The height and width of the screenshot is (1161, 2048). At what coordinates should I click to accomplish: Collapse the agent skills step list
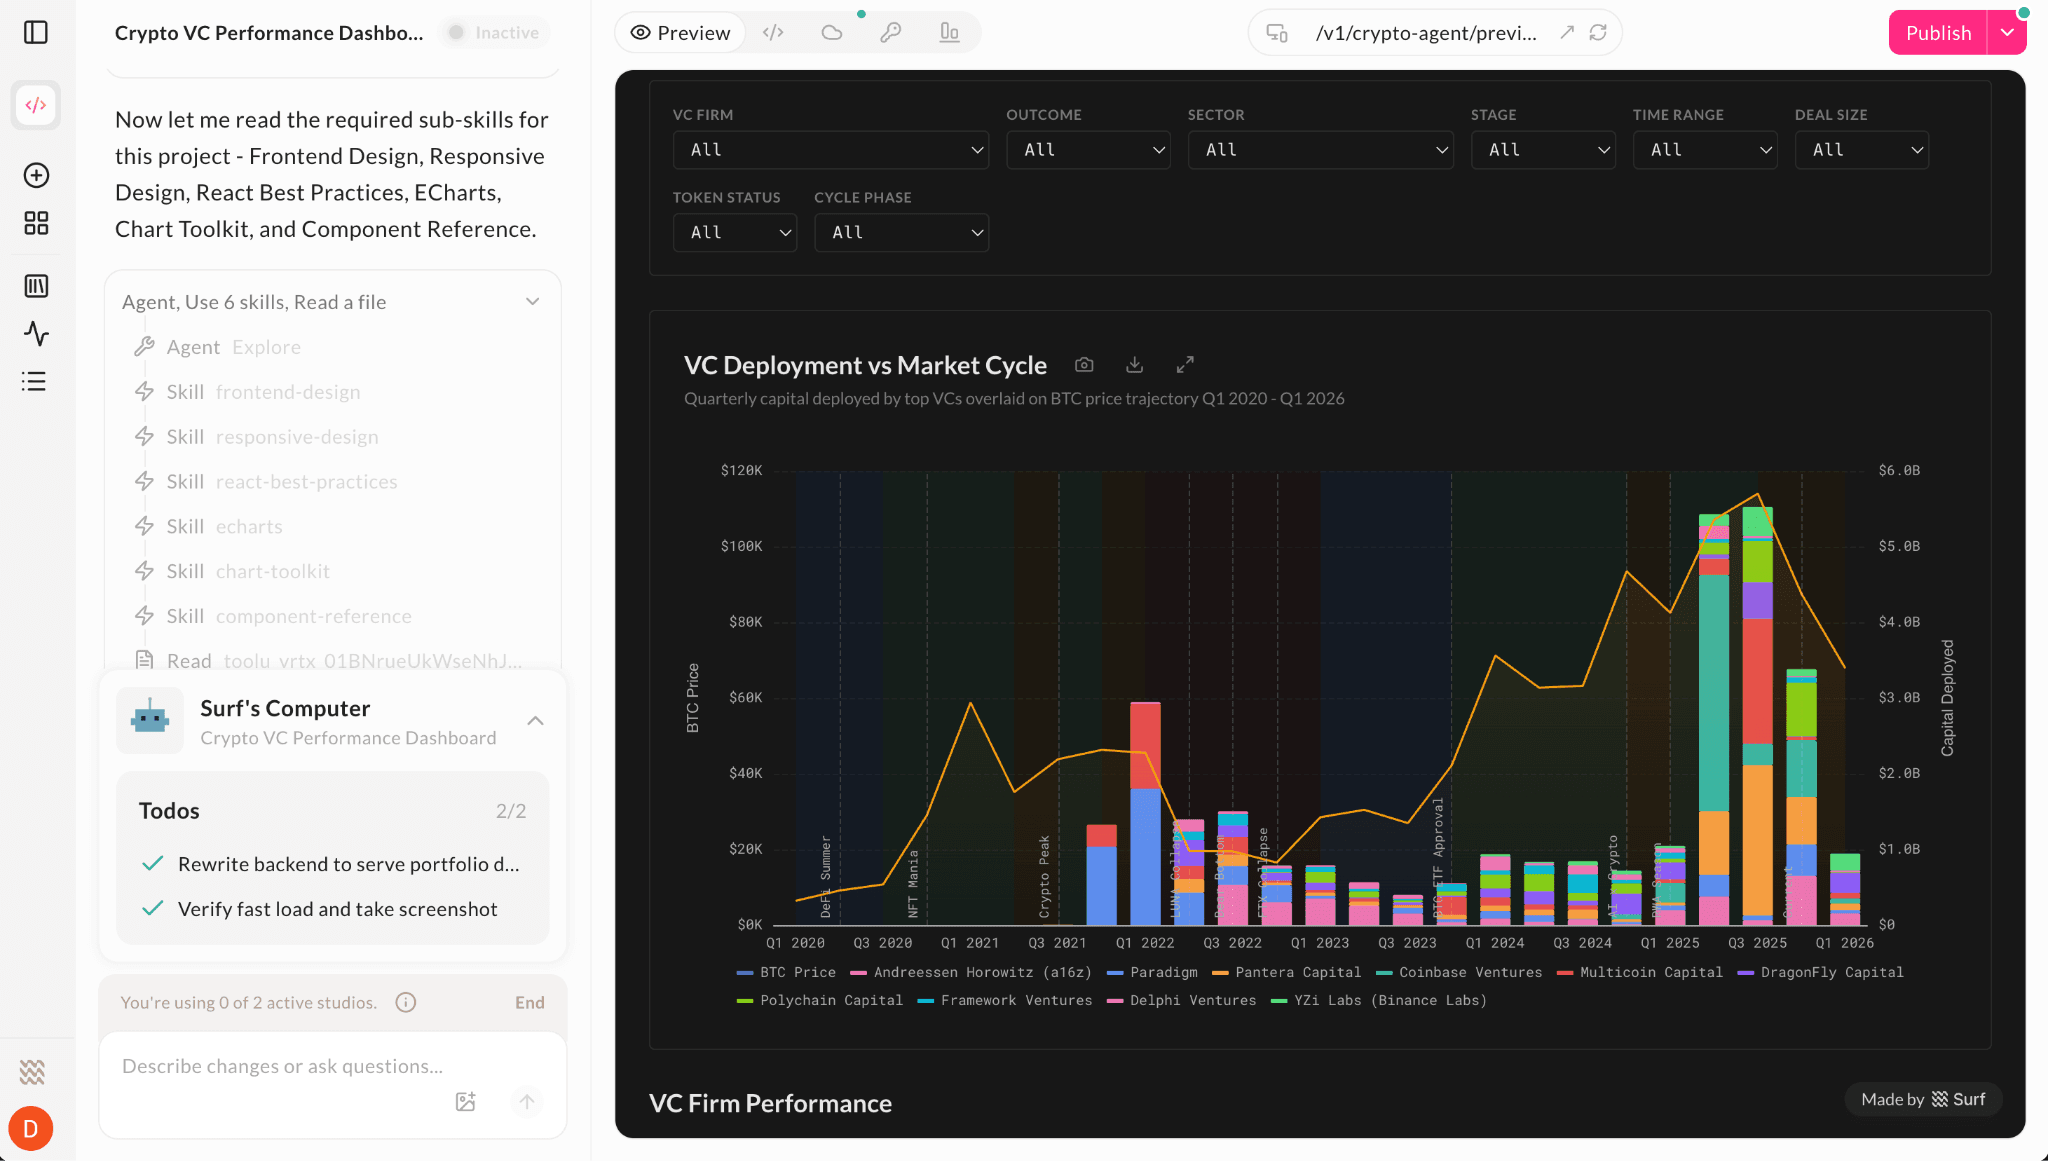click(x=533, y=302)
